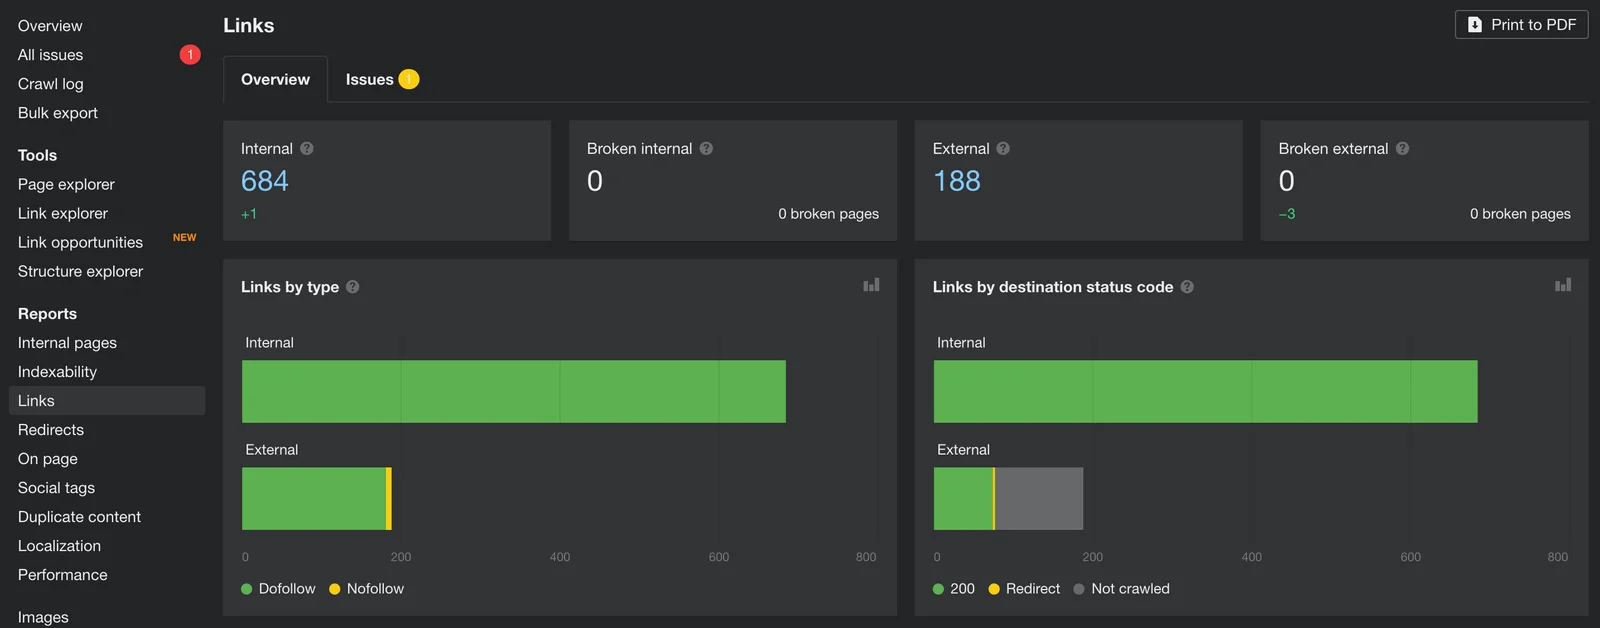Screen dimensions: 1600x628
Task: Open the help tooltip for Links by type
Action: [352, 287]
